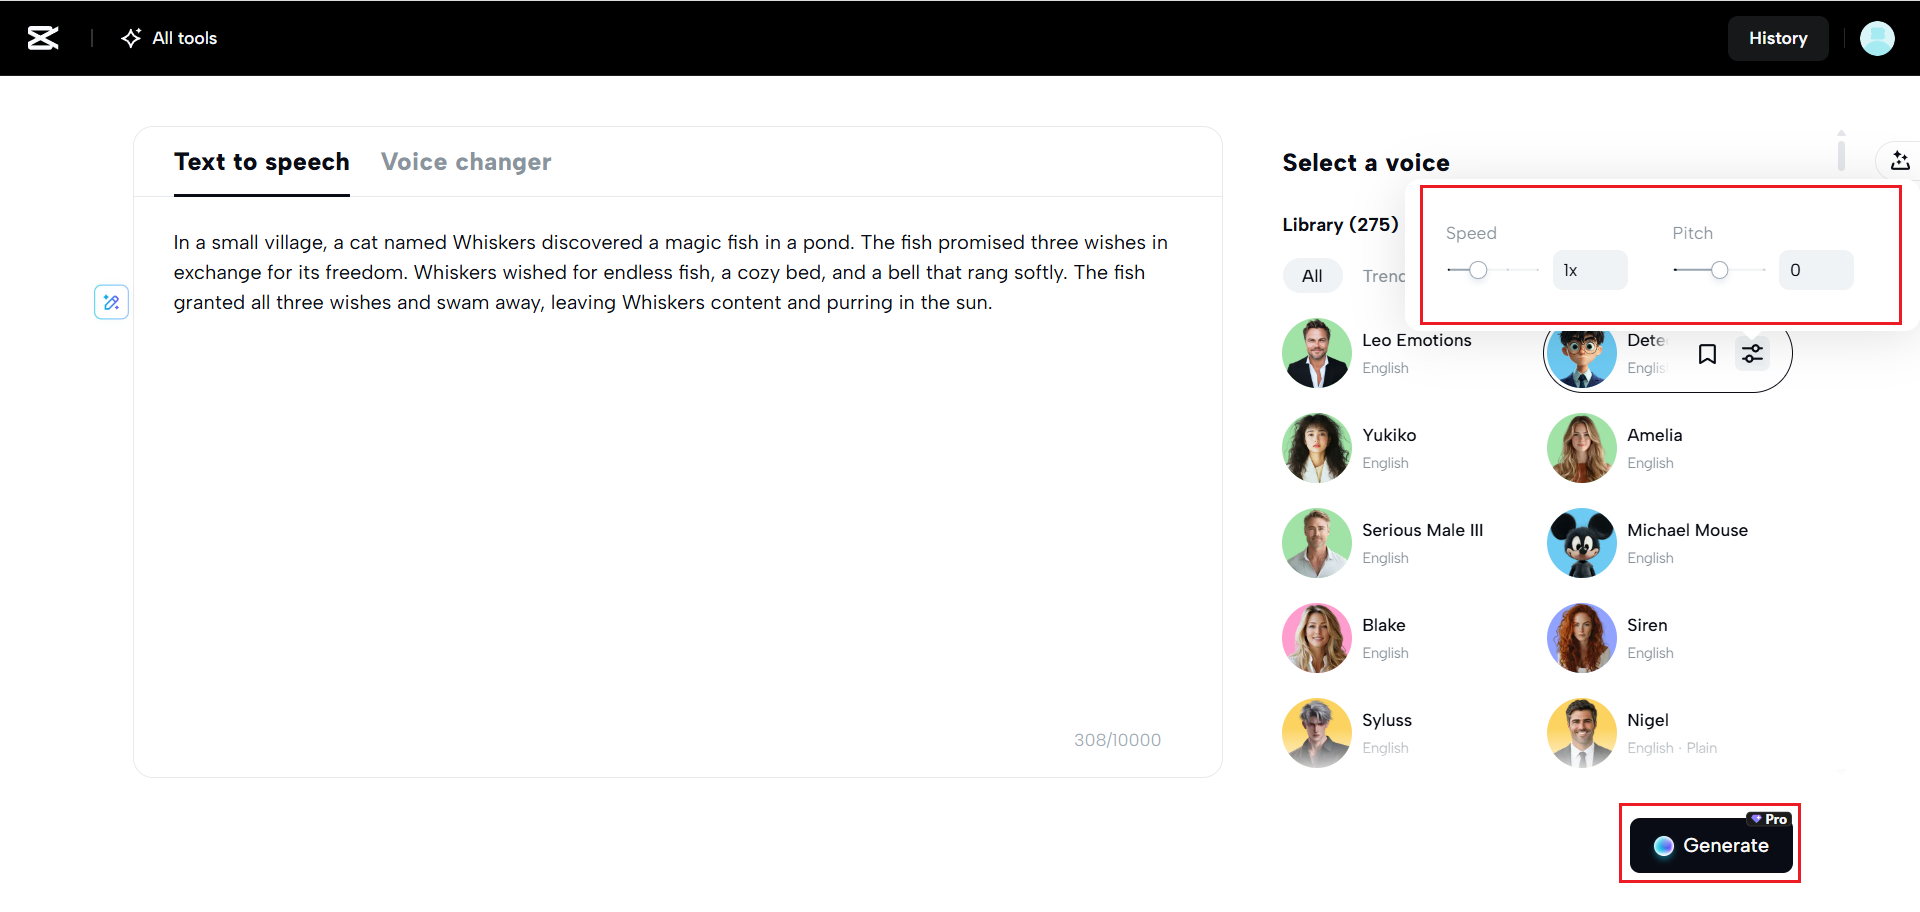
Task: Click the Generate button
Action: (x=1711, y=845)
